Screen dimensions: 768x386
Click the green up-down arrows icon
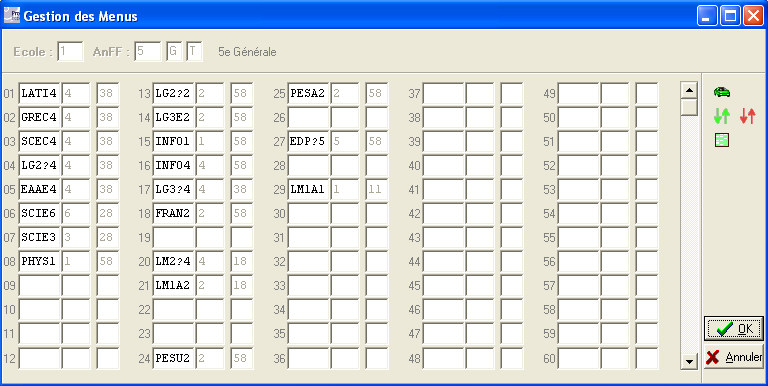point(721,116)
